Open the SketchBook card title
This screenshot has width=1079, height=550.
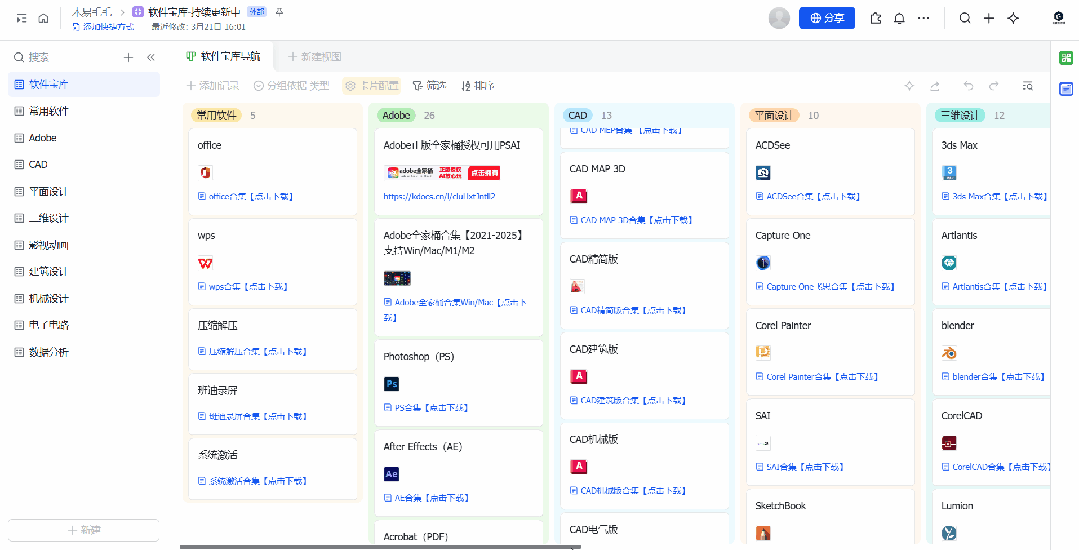tap(780, 505)
